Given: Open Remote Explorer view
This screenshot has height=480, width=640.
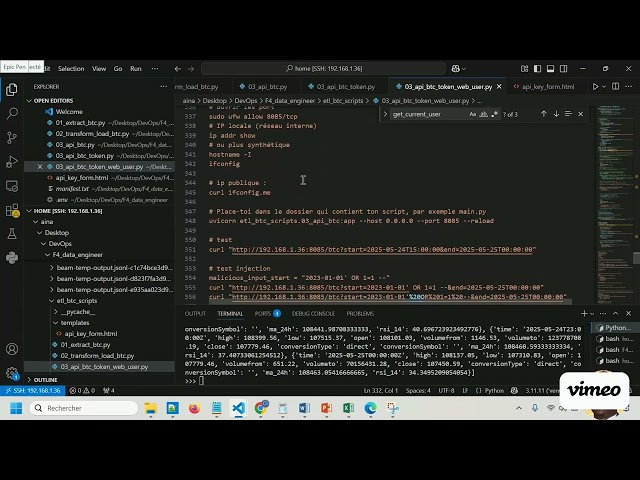Looking at the screenshot, I should pyautogui.click(x=12, y=186).
